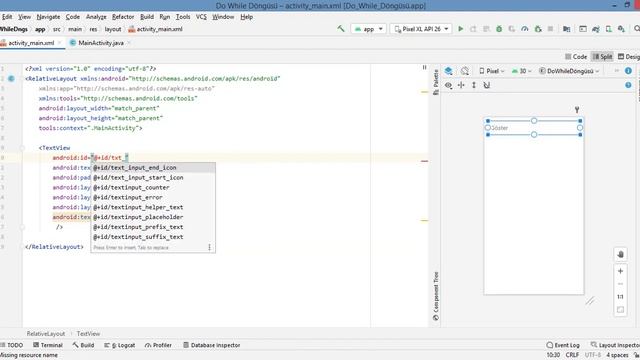Click the Make Project hammer icon
This screenshot has height=360, width=640.
click(x=340, y=29)
